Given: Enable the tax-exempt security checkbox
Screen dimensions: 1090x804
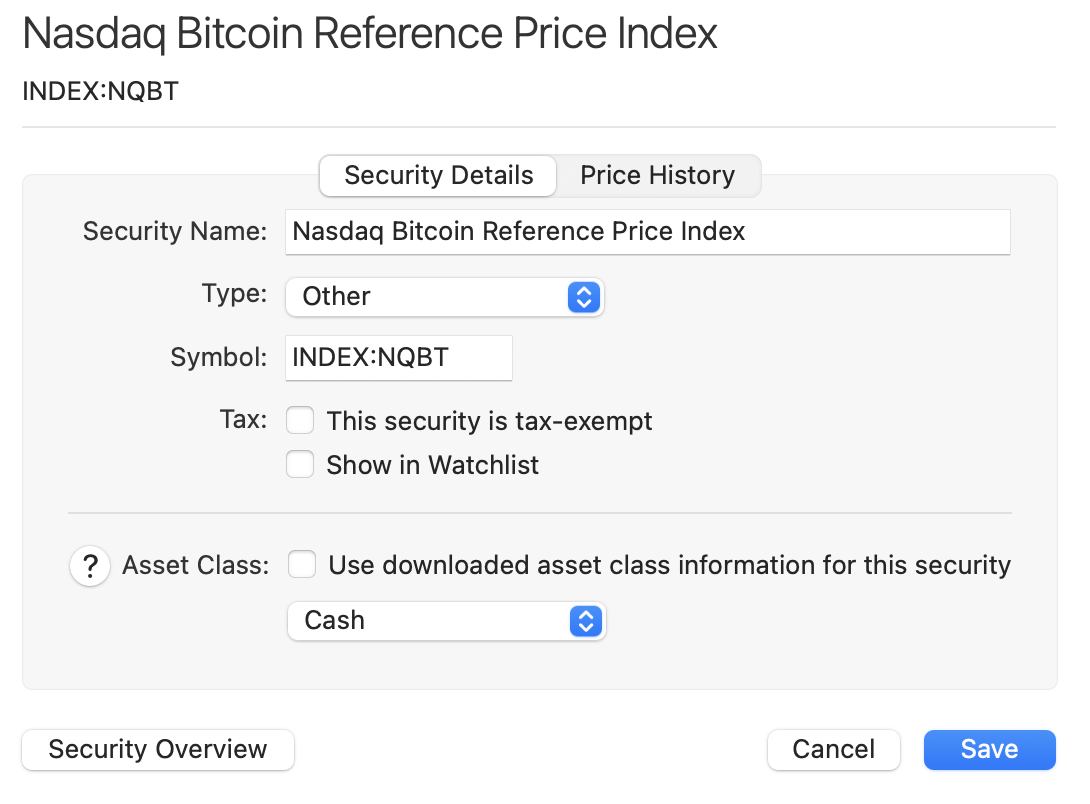Looking at the screenshot, I should click(x=301, y=420).
